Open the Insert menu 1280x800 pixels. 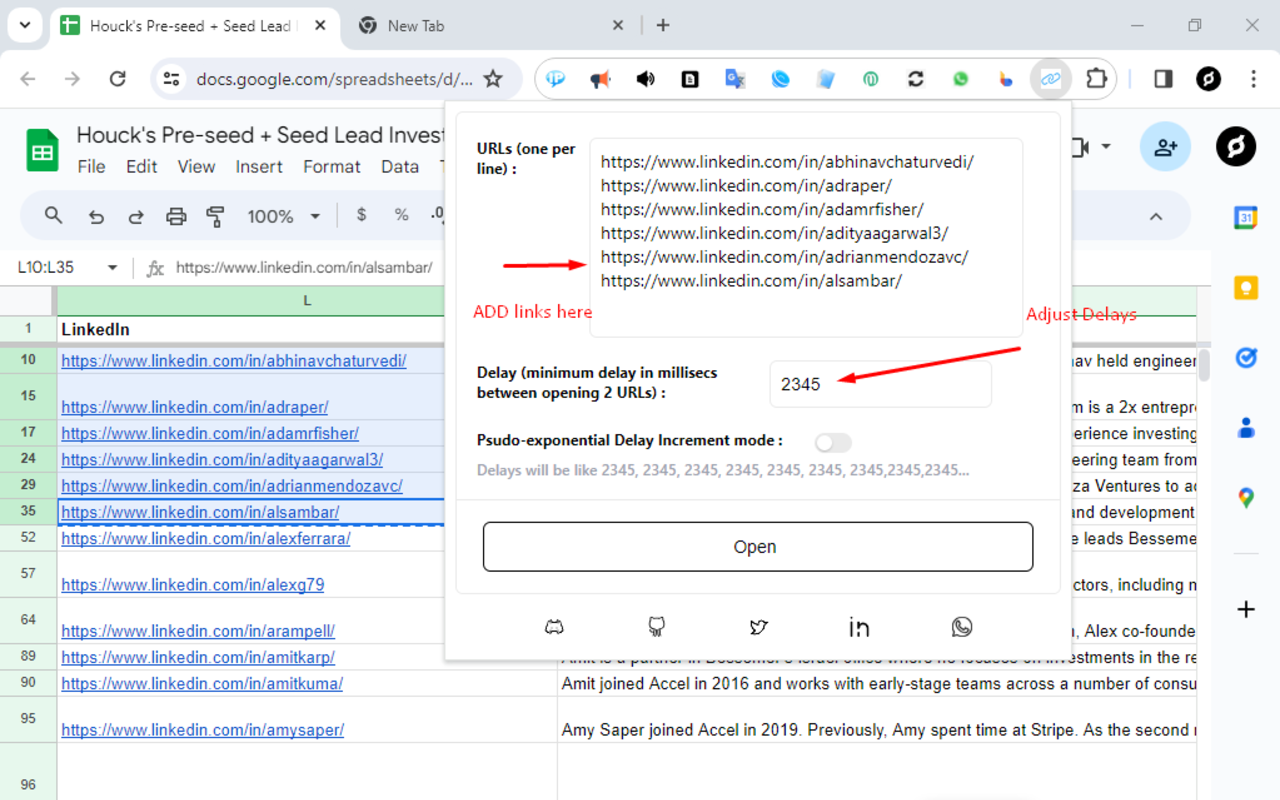coord(259,167)
